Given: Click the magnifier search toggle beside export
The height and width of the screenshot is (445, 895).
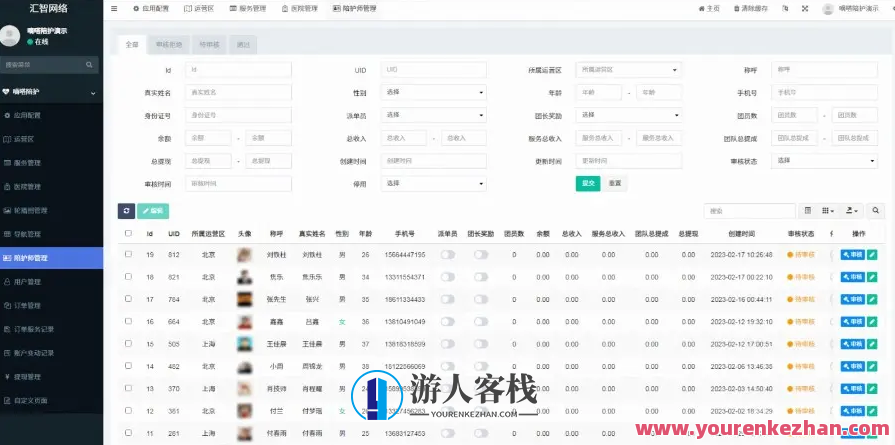Looking at the screenshot, I should tap(876, 211).
